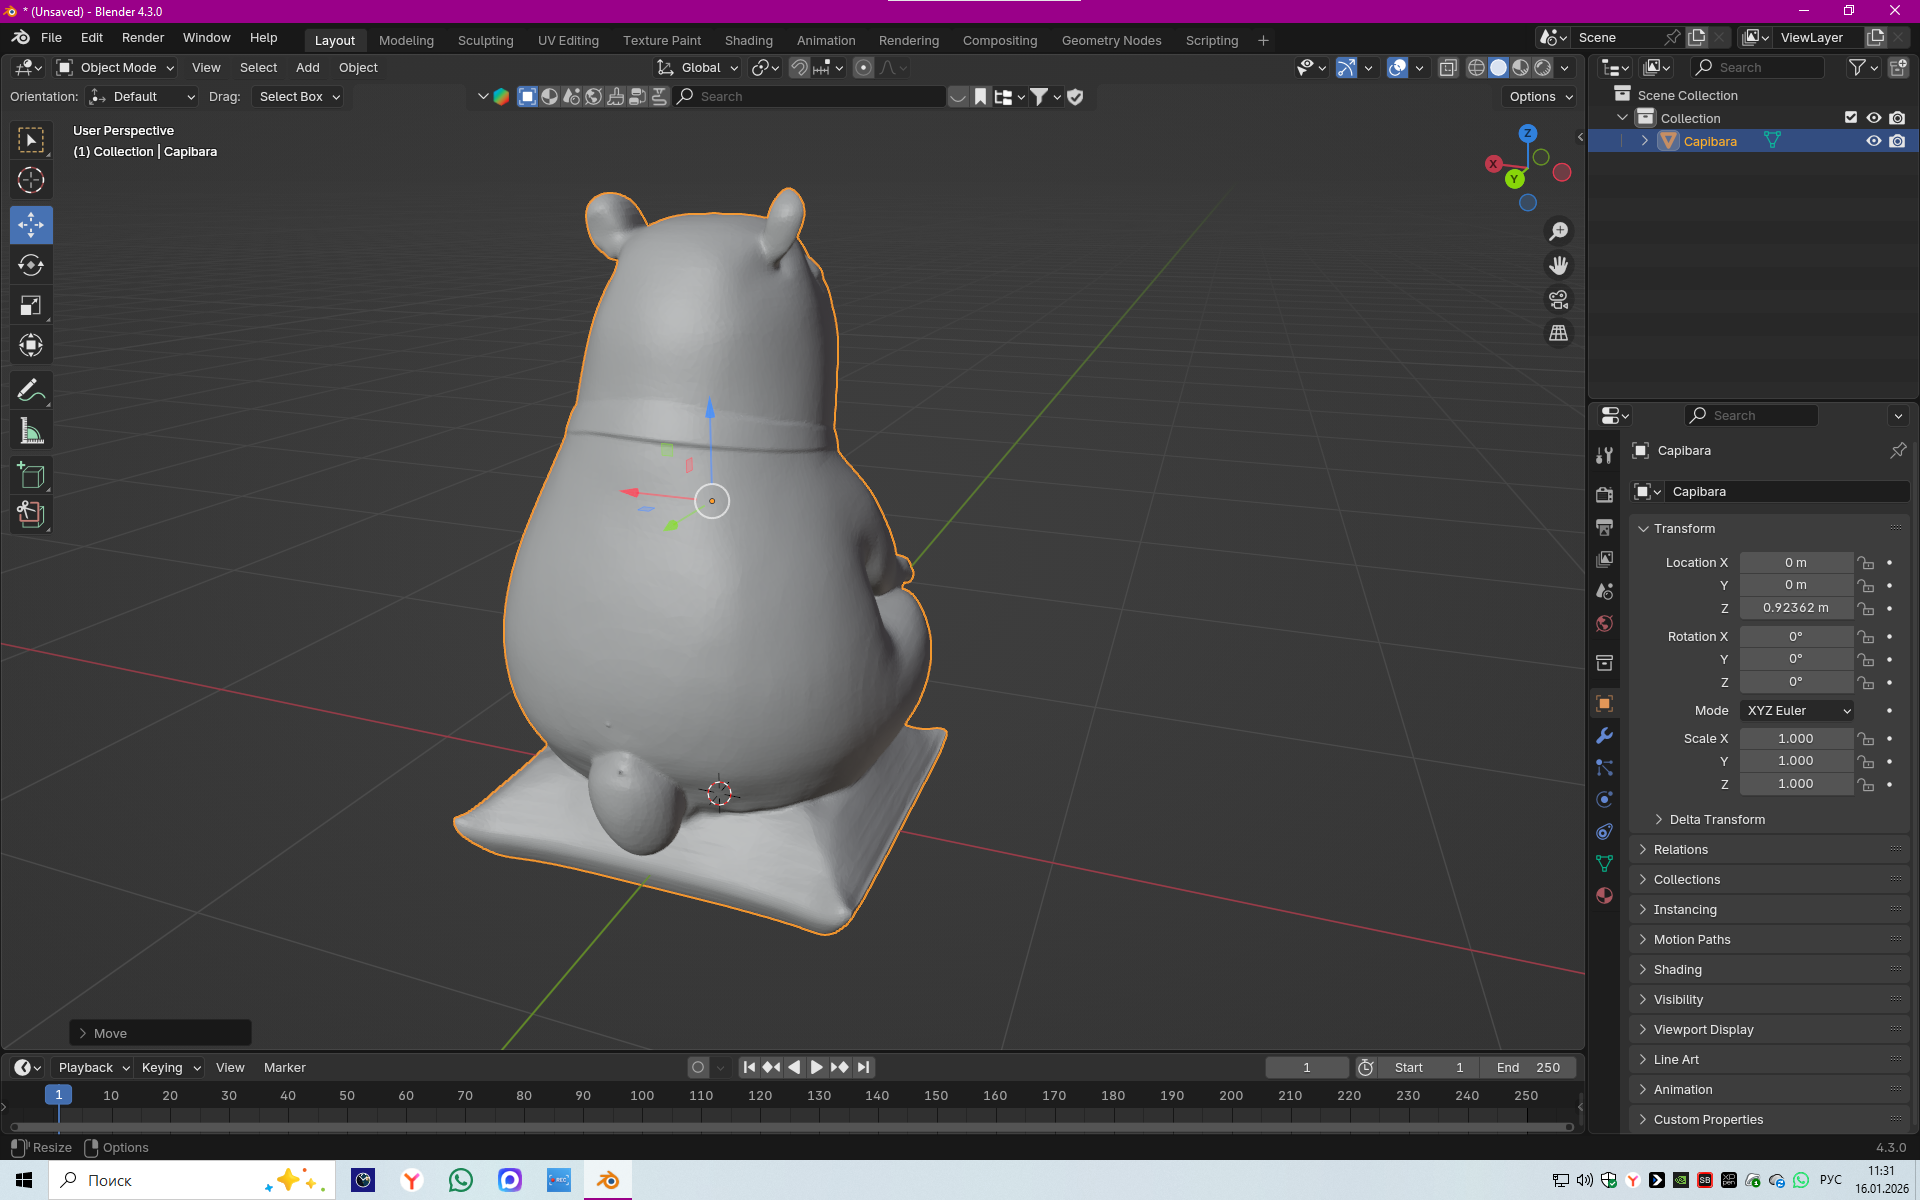The height and width of the screenshot is (1200, 1920).
Task: Open the Object Data mesh tab
Action: (1605, 863)
